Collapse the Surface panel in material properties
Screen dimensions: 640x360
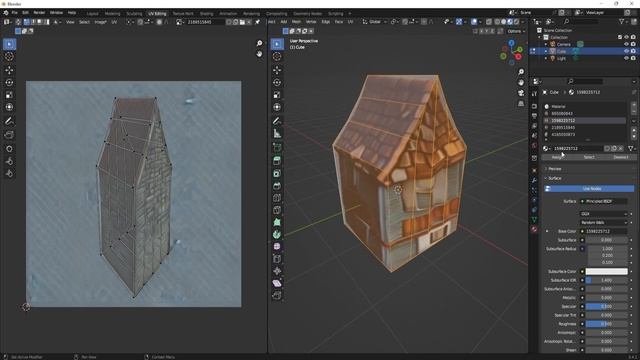[x=555, y=178]
